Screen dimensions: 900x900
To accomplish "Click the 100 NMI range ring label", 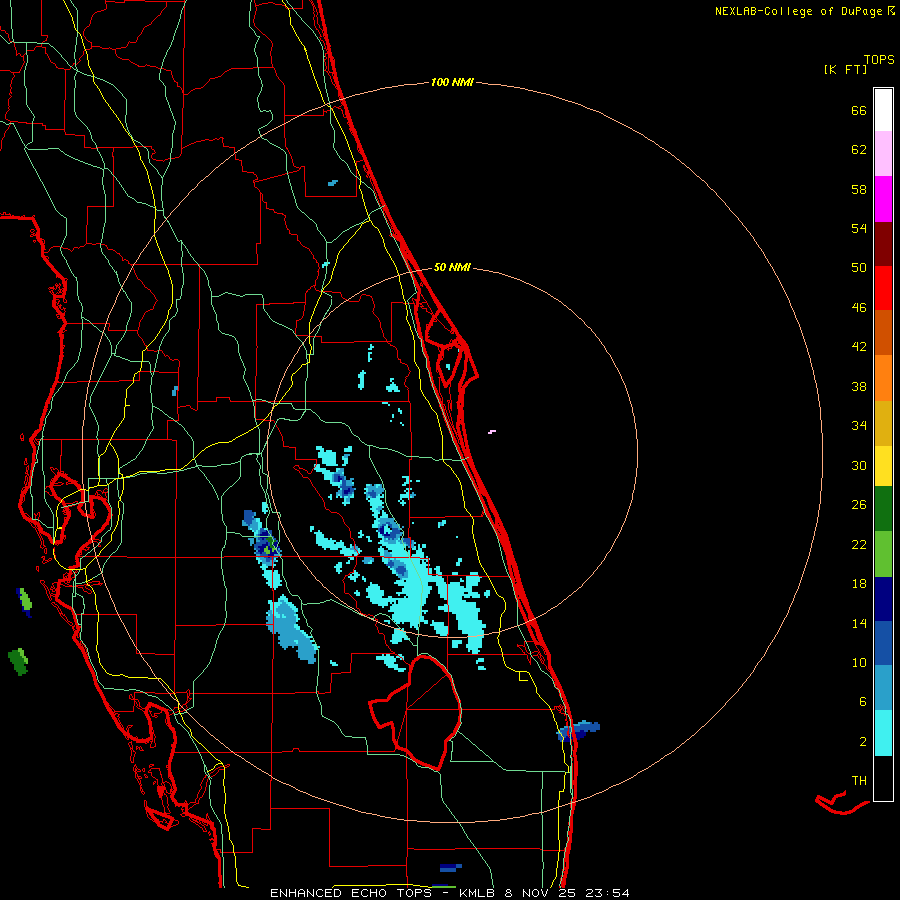I will click(452, 83).
